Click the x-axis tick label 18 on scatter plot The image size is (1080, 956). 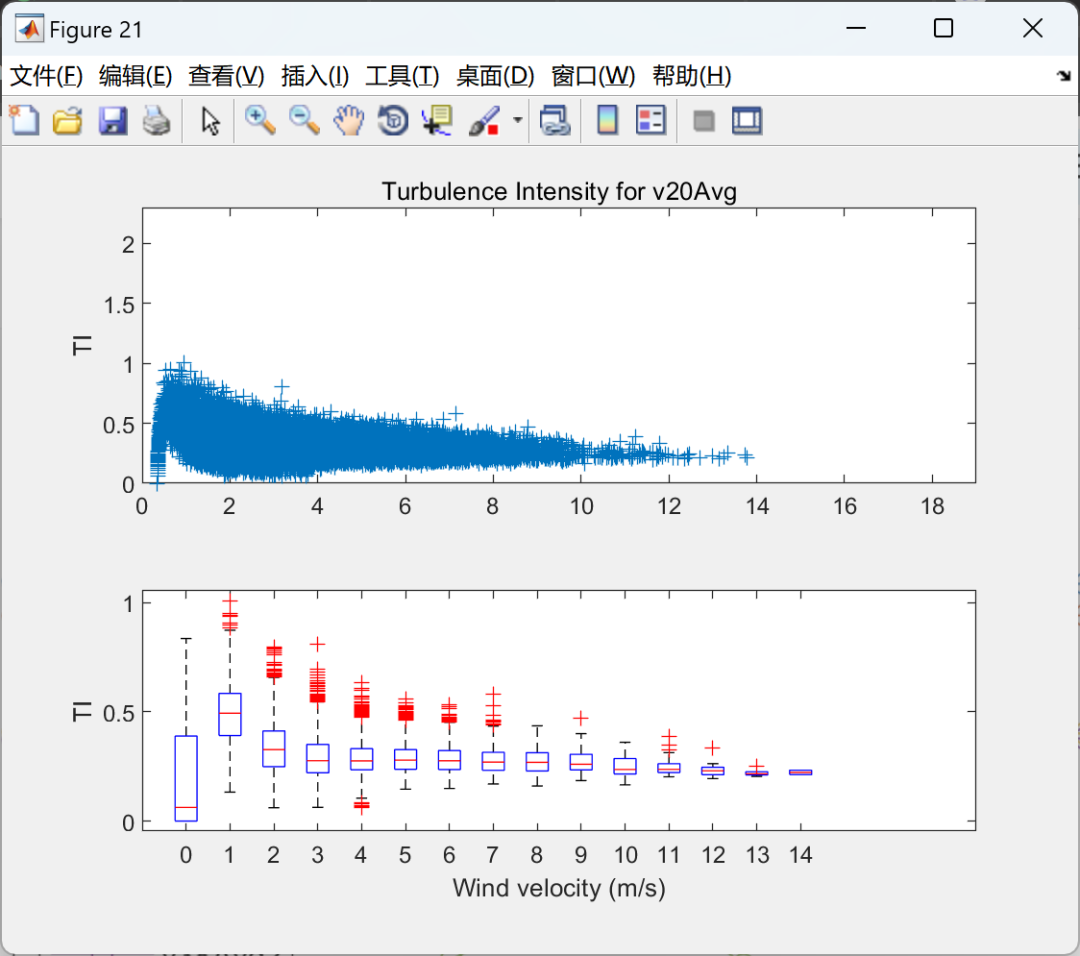pyautogui.click(x=933, y=506)
